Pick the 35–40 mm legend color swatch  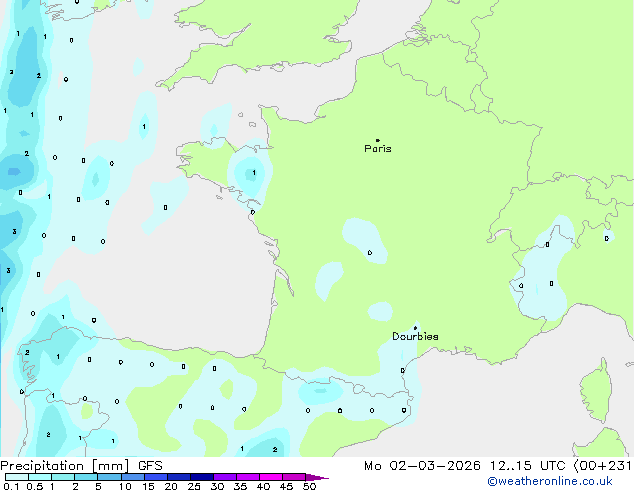click(247, 477)
